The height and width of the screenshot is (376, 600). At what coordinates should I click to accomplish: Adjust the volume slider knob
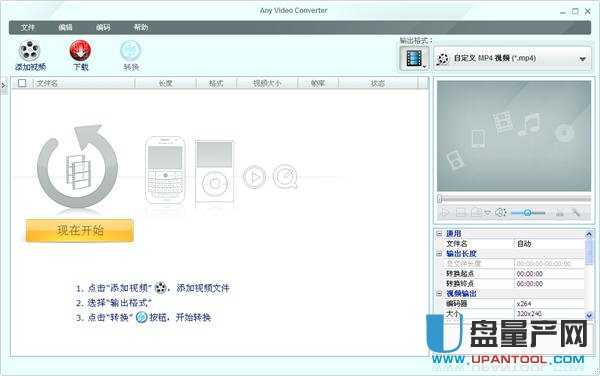[527, 213]
